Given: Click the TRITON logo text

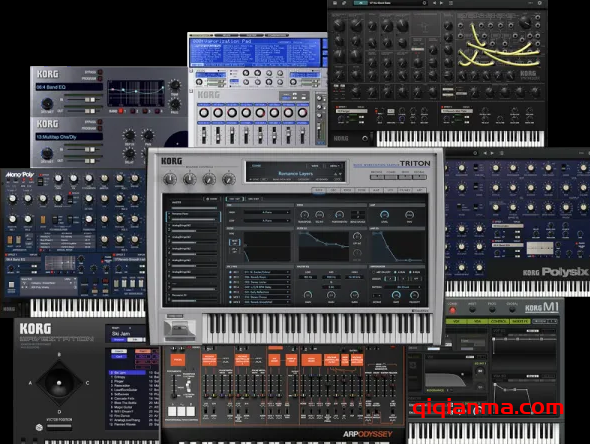Looking at the screenshot, I should (x=415, y=164).
